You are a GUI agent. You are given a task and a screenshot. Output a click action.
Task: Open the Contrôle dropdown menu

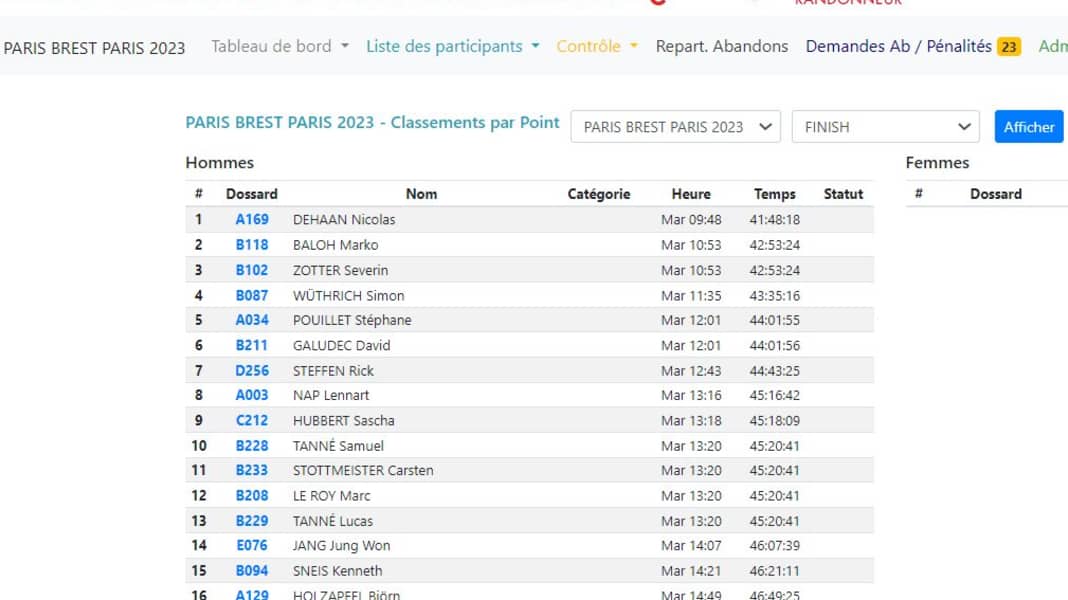[x=597, y=46]
